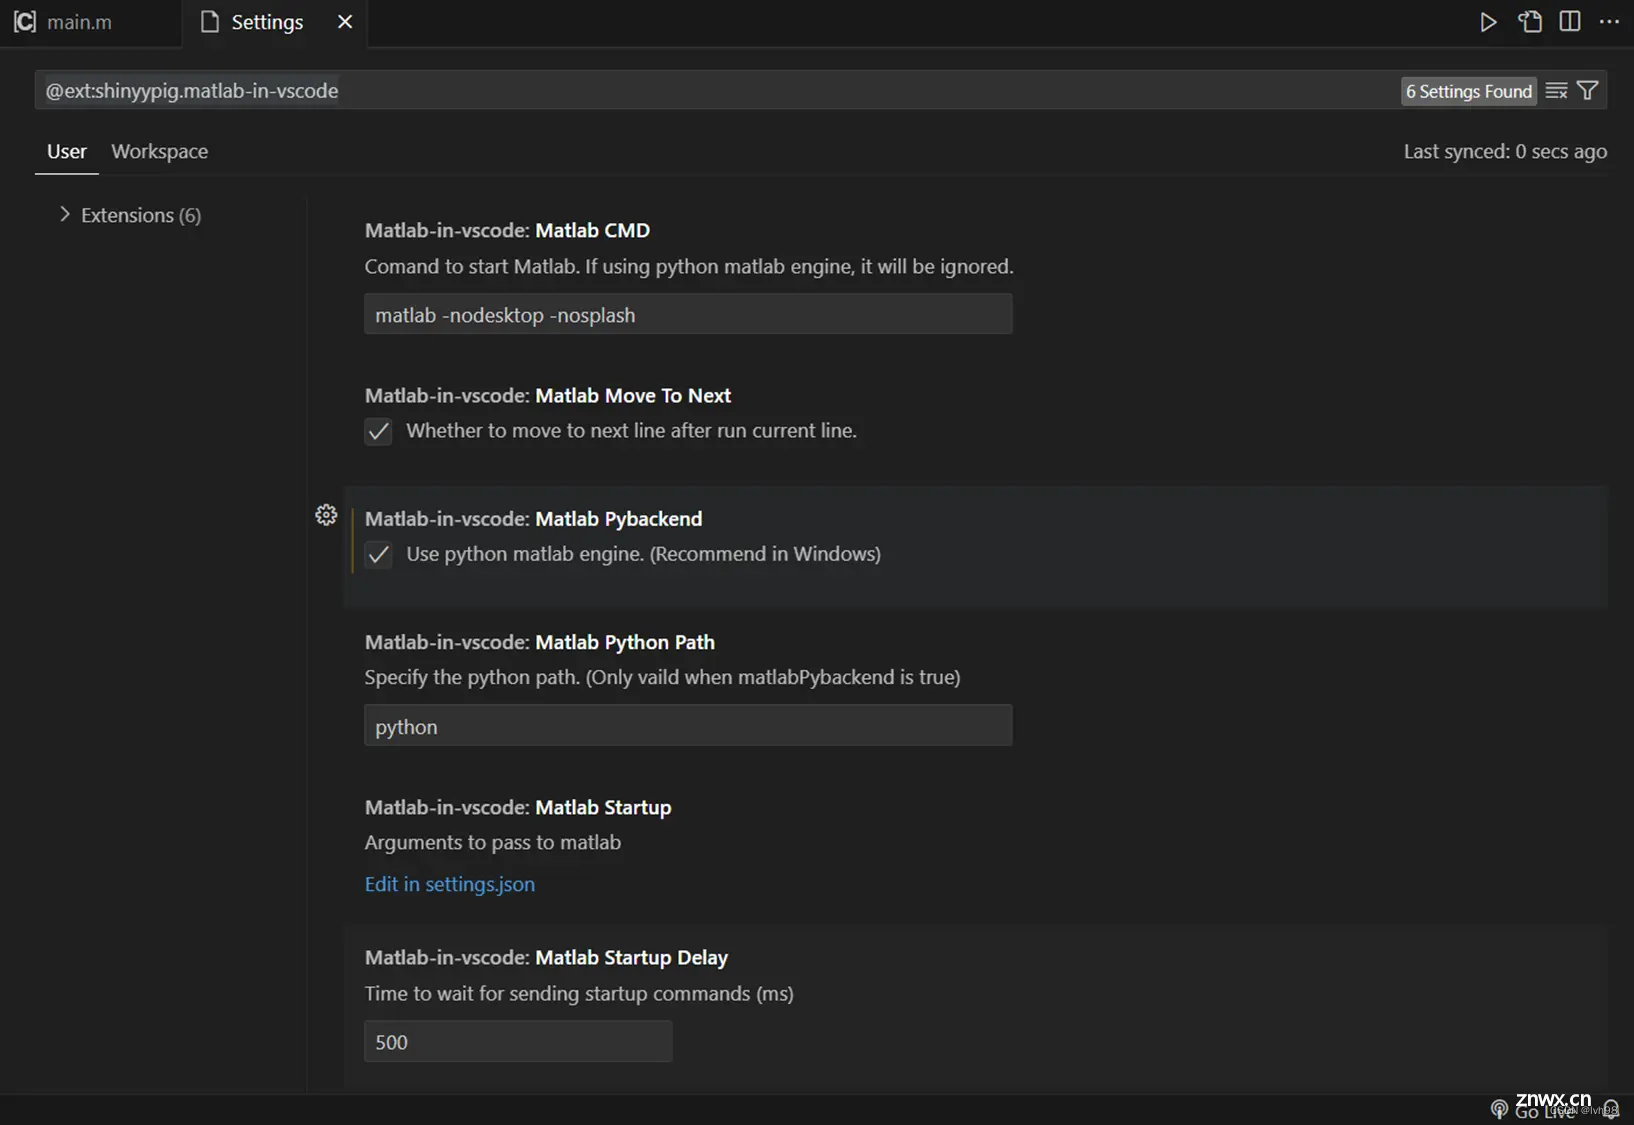Select the Matlab CMD setting title
Viewport: 1634px width, 1125px height.
tap(507, 230)
